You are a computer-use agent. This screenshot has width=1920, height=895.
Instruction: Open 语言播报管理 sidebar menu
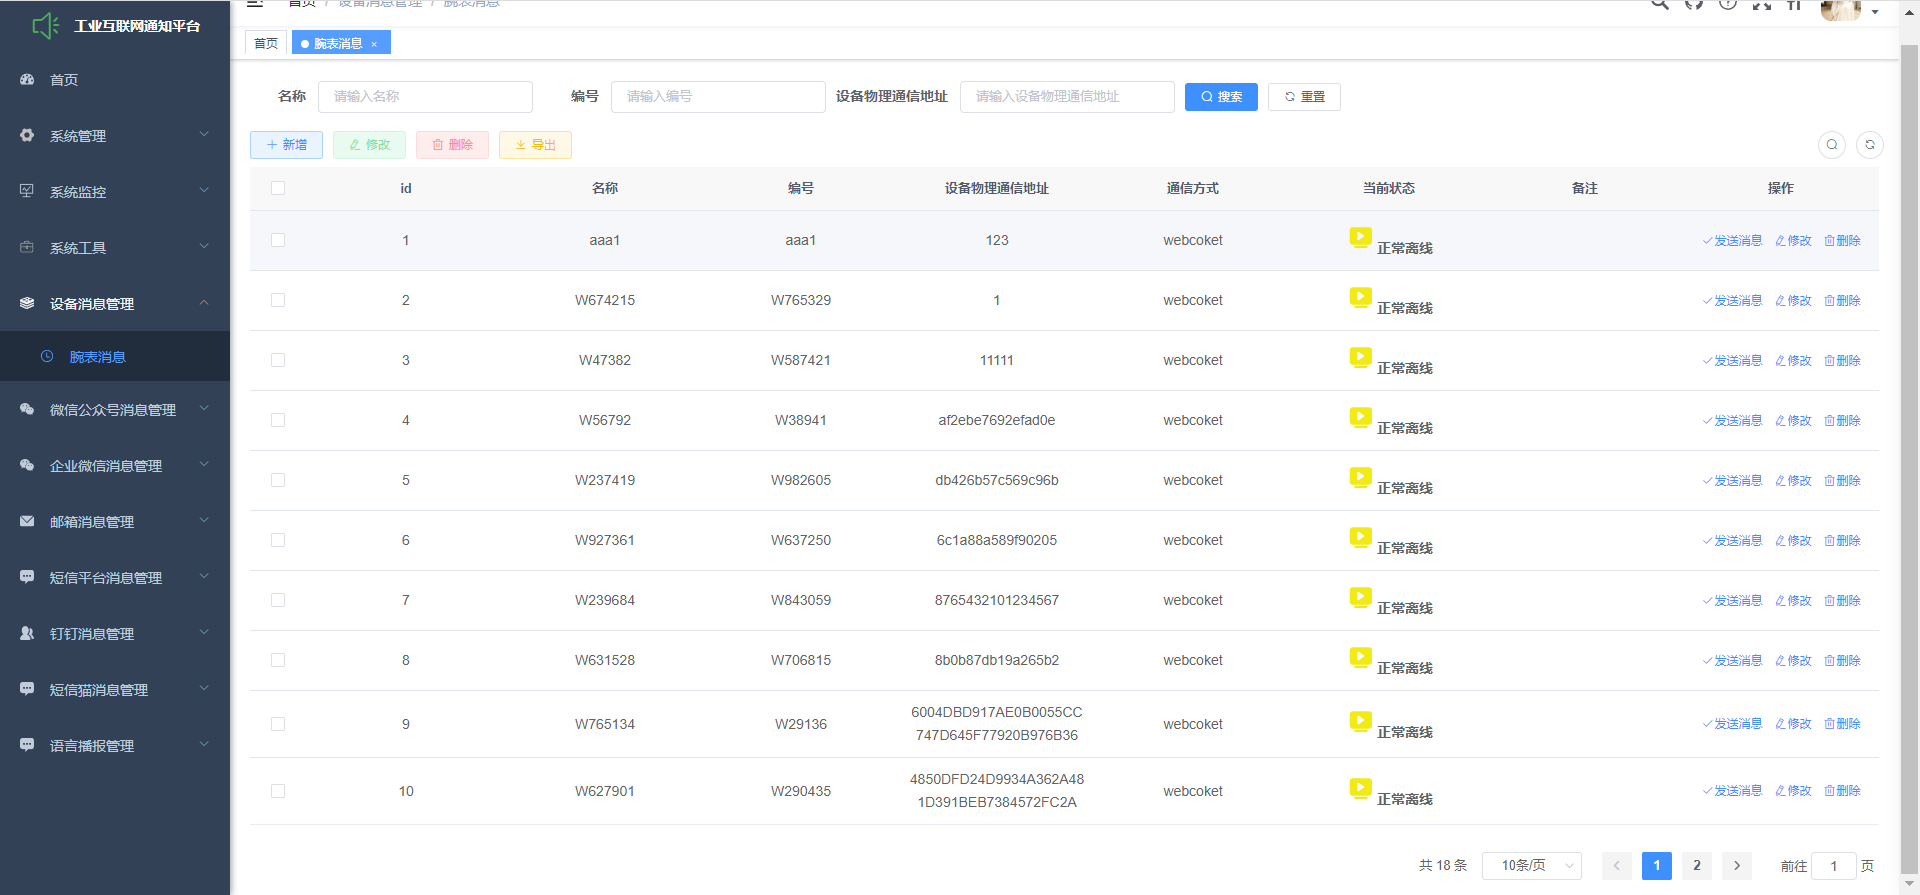115,745
